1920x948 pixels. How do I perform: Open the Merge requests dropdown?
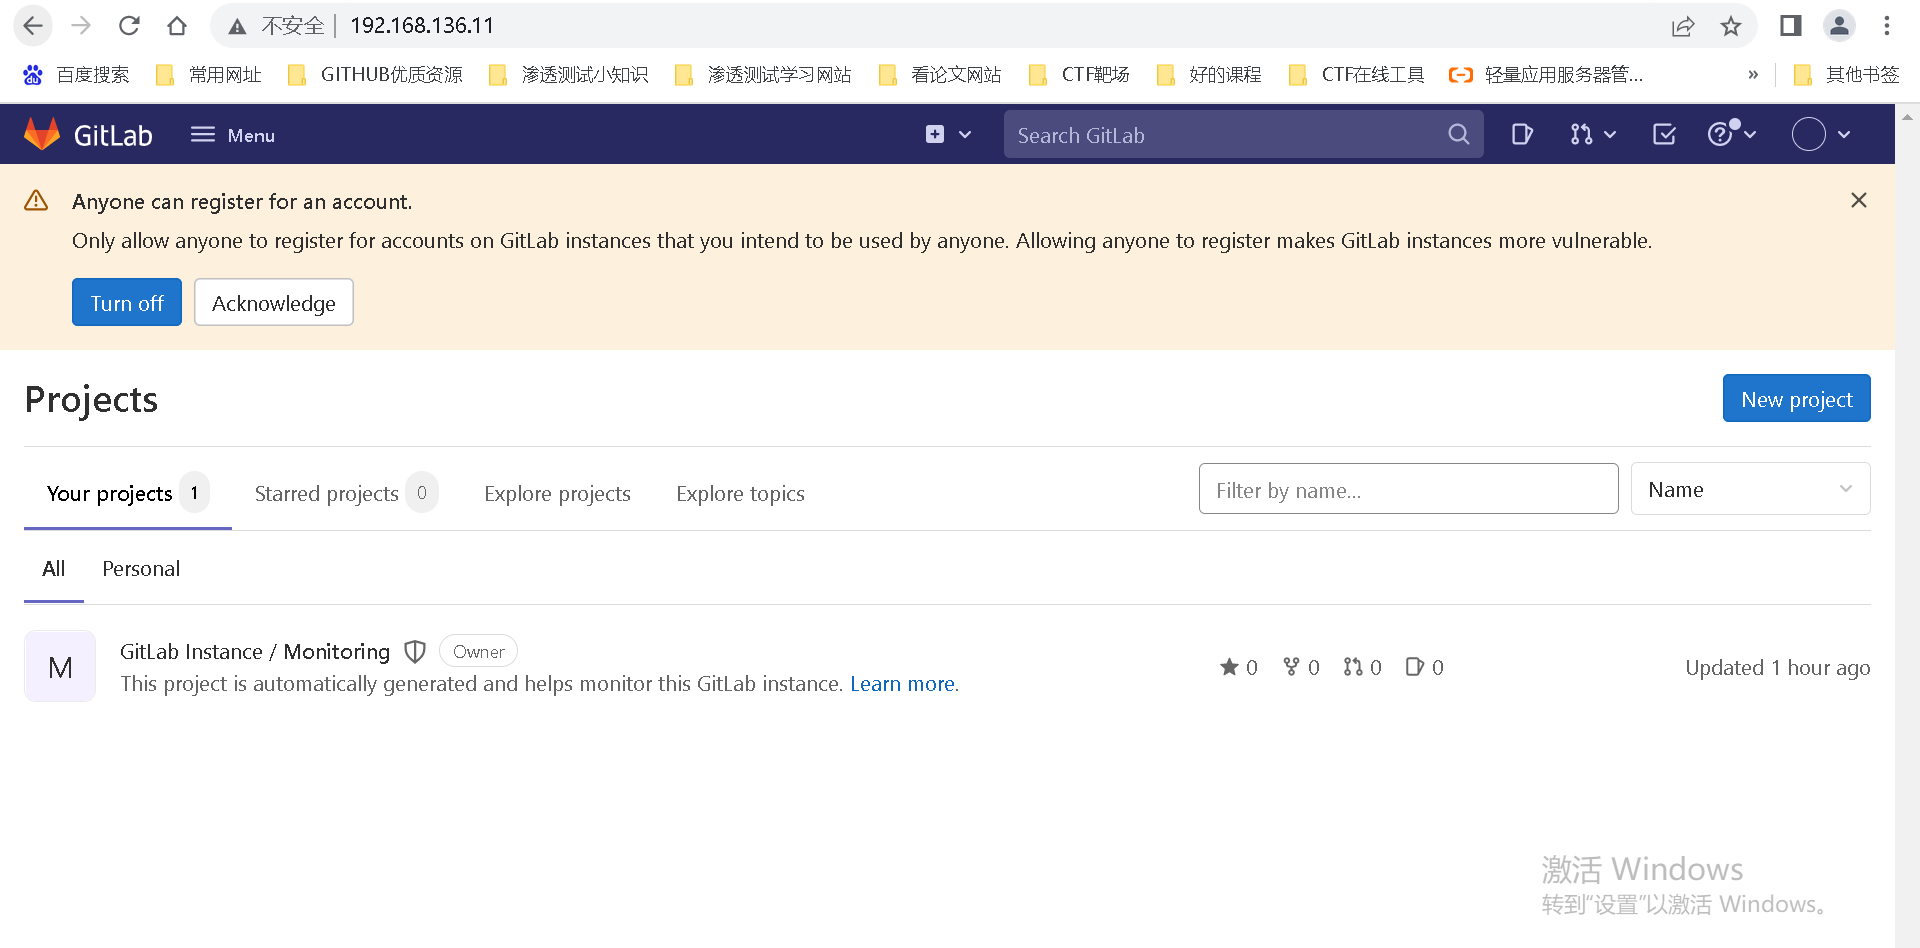point(1592,134)
